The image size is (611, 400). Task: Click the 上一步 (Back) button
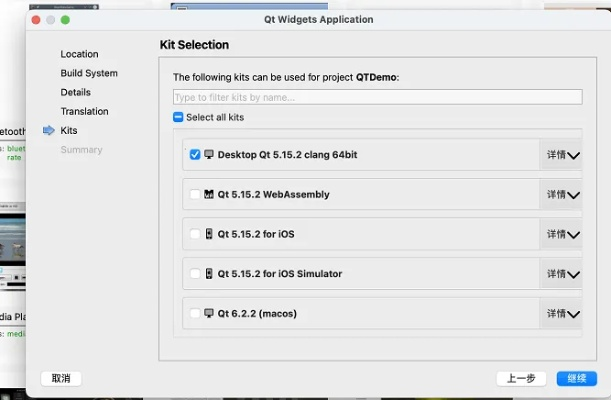[521, 378]
